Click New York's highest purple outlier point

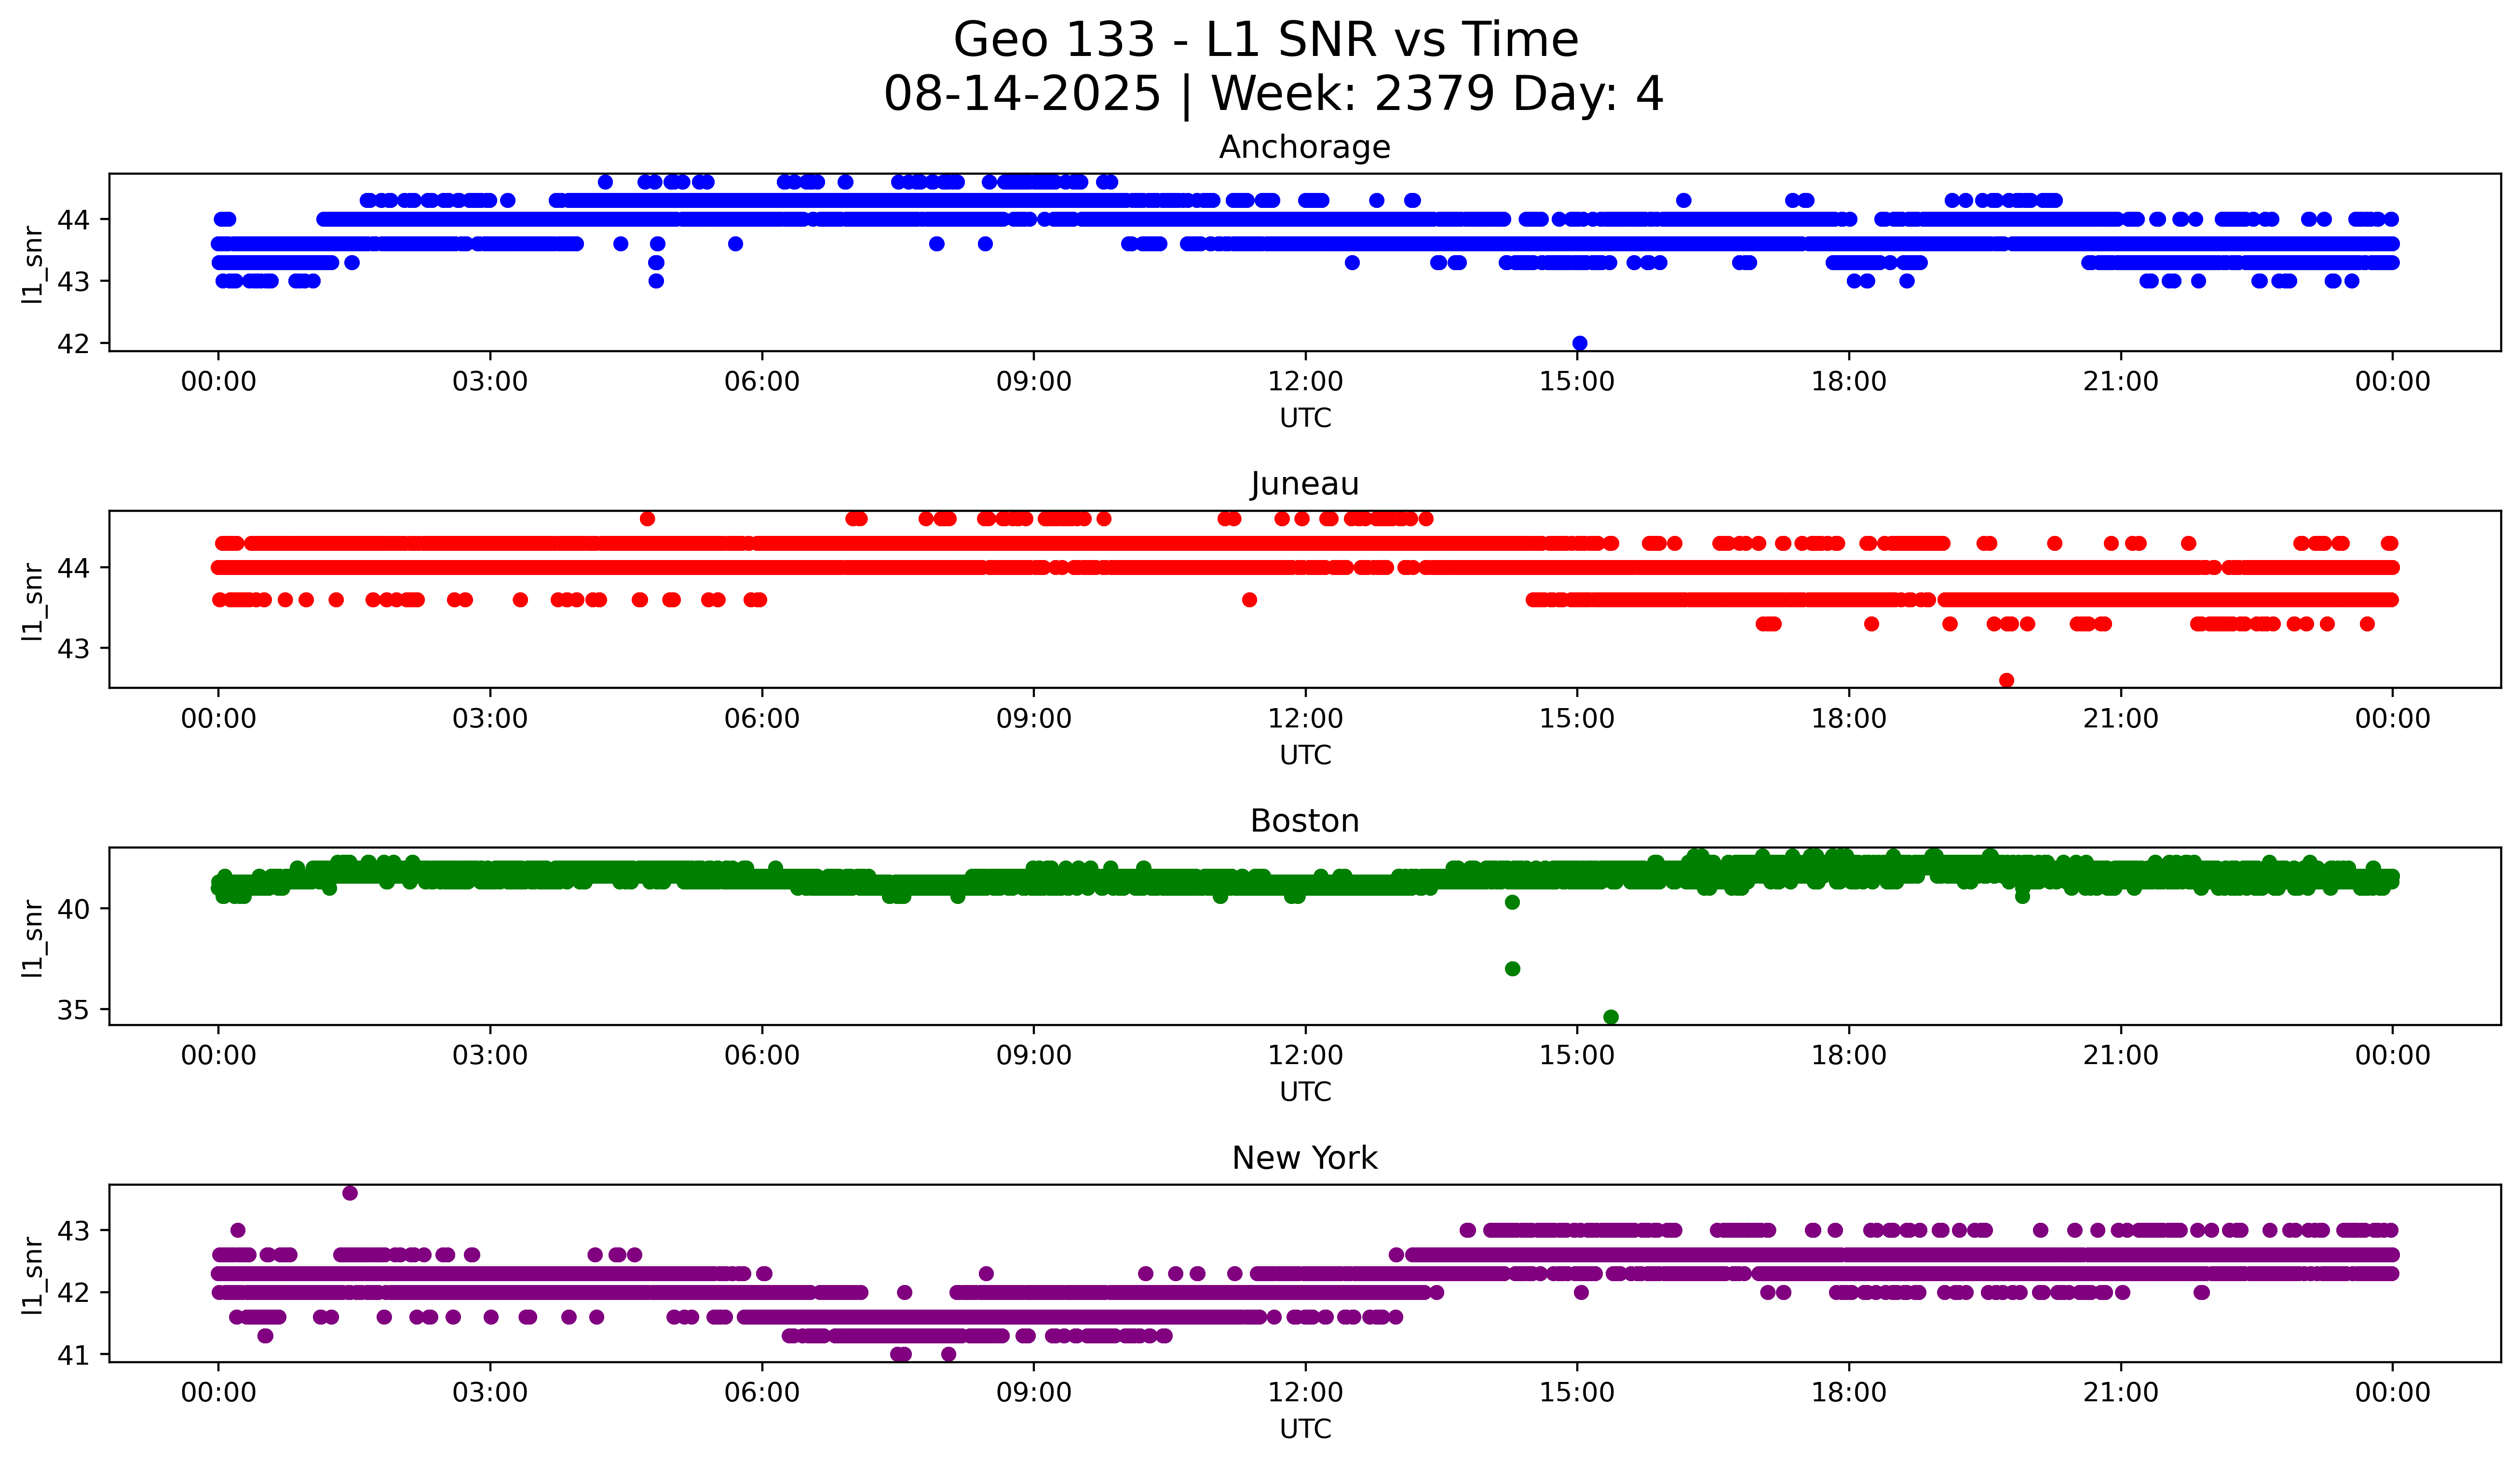pos(350,1193)
